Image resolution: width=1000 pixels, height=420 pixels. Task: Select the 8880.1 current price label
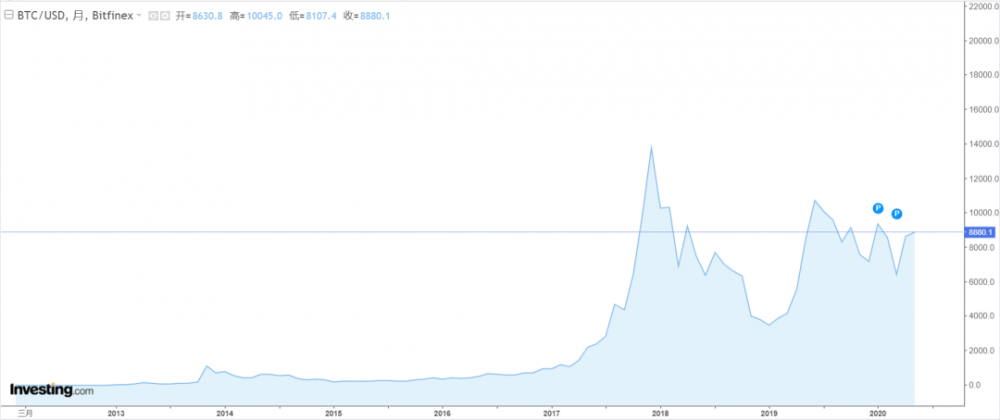click(x=979, y=232)
